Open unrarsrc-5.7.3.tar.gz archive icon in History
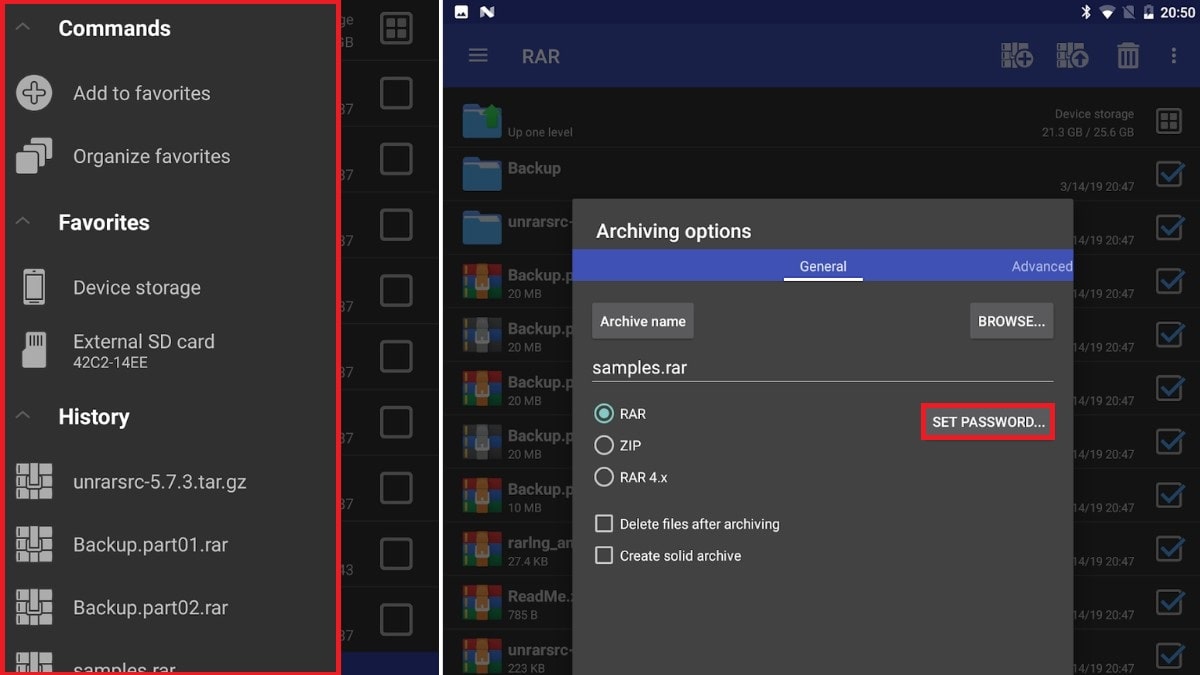This screenshot has height=675, width=1200. tap(34, 482)
